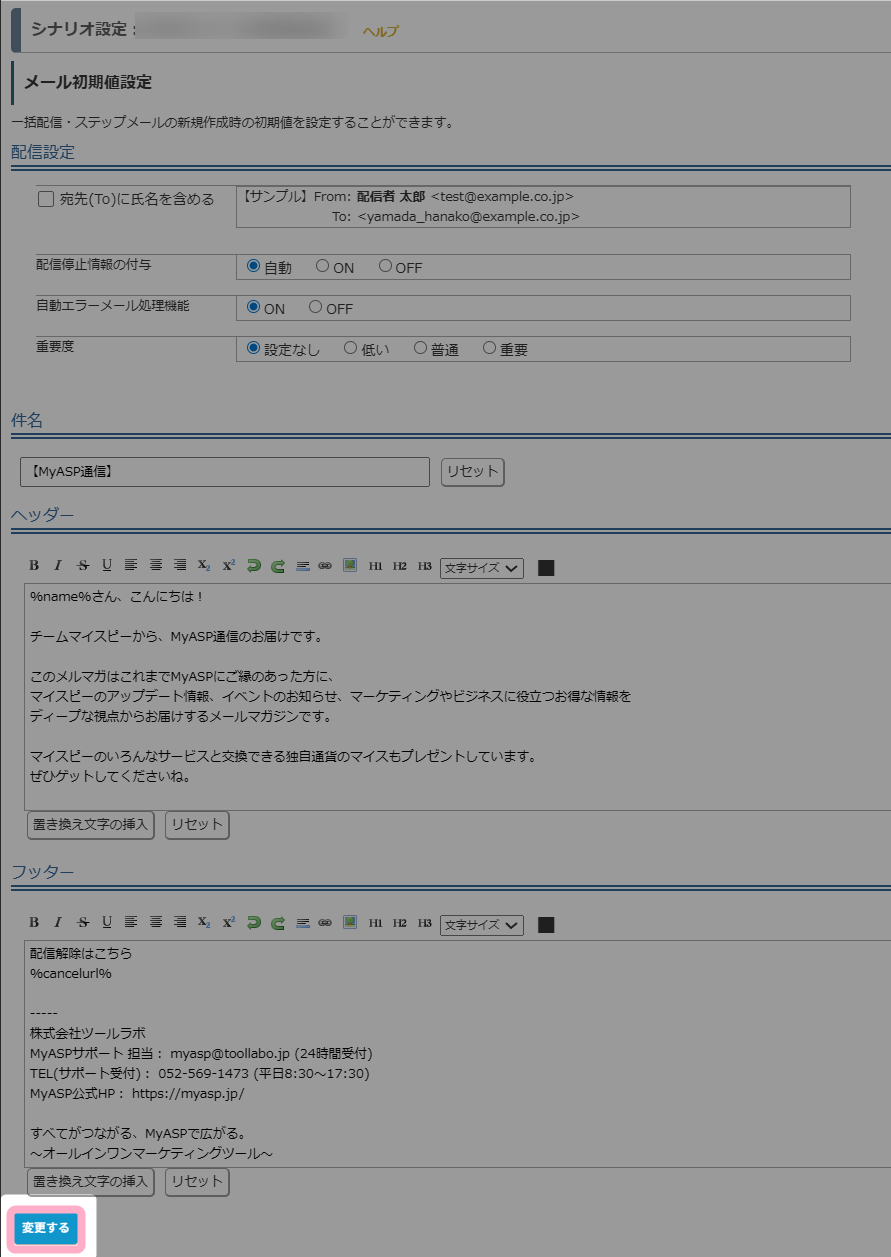
Task: Turn 自動エラーメール処理機能 to OFF
Action: pos(316,308)
